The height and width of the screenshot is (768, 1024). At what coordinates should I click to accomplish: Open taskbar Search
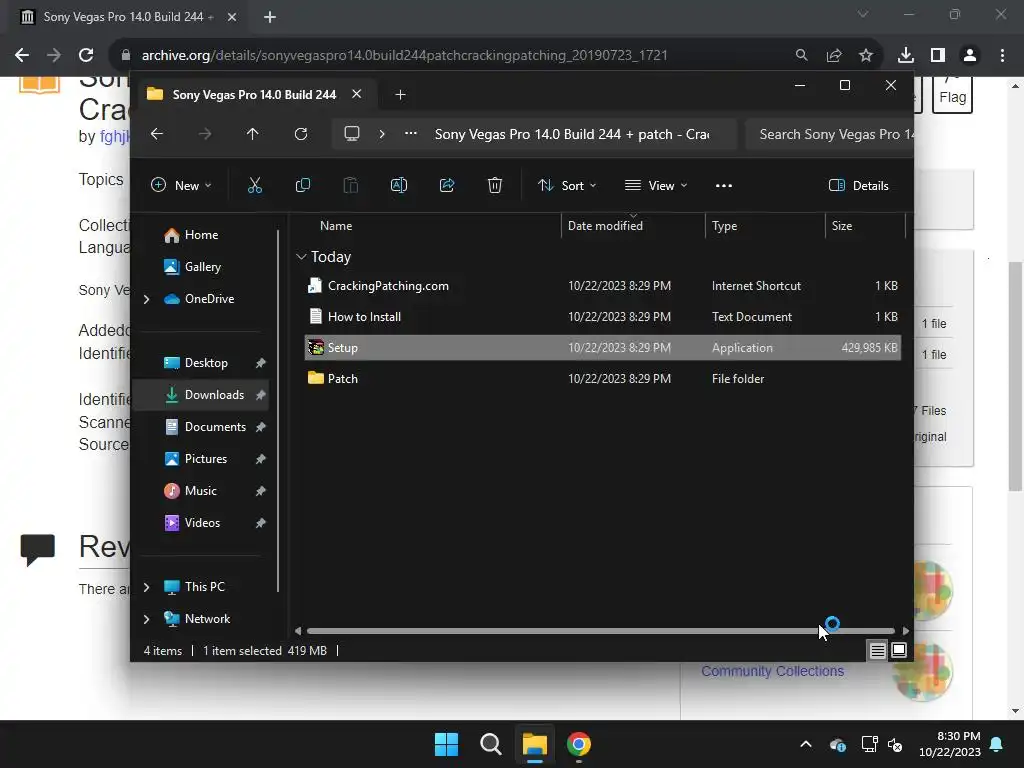click(490, 744)
